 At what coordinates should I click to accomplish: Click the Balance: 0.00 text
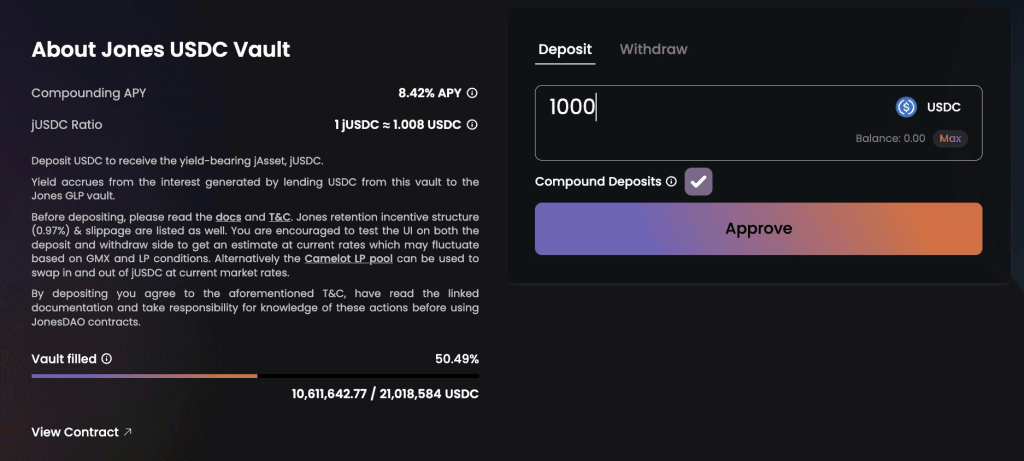[x=890, y=138]
